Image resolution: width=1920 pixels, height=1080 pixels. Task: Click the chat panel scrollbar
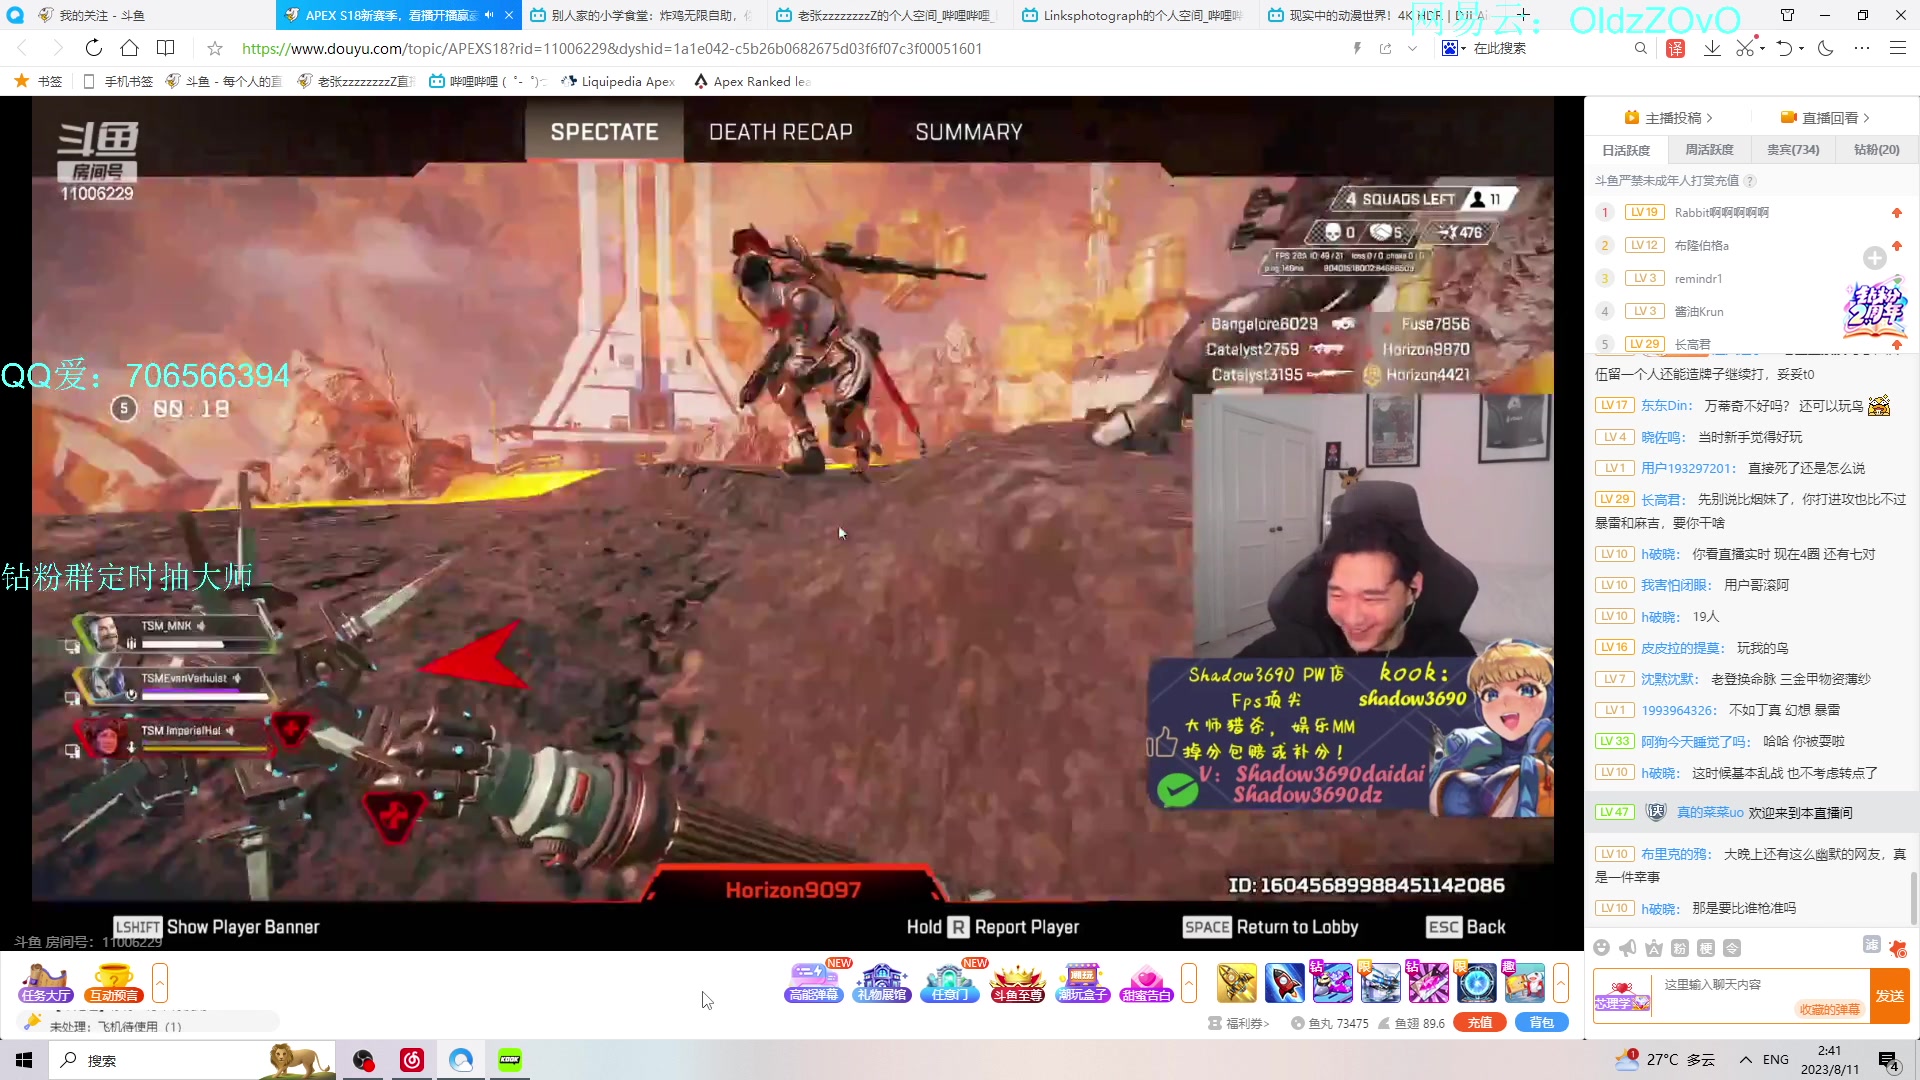(x=1913, y=898)
